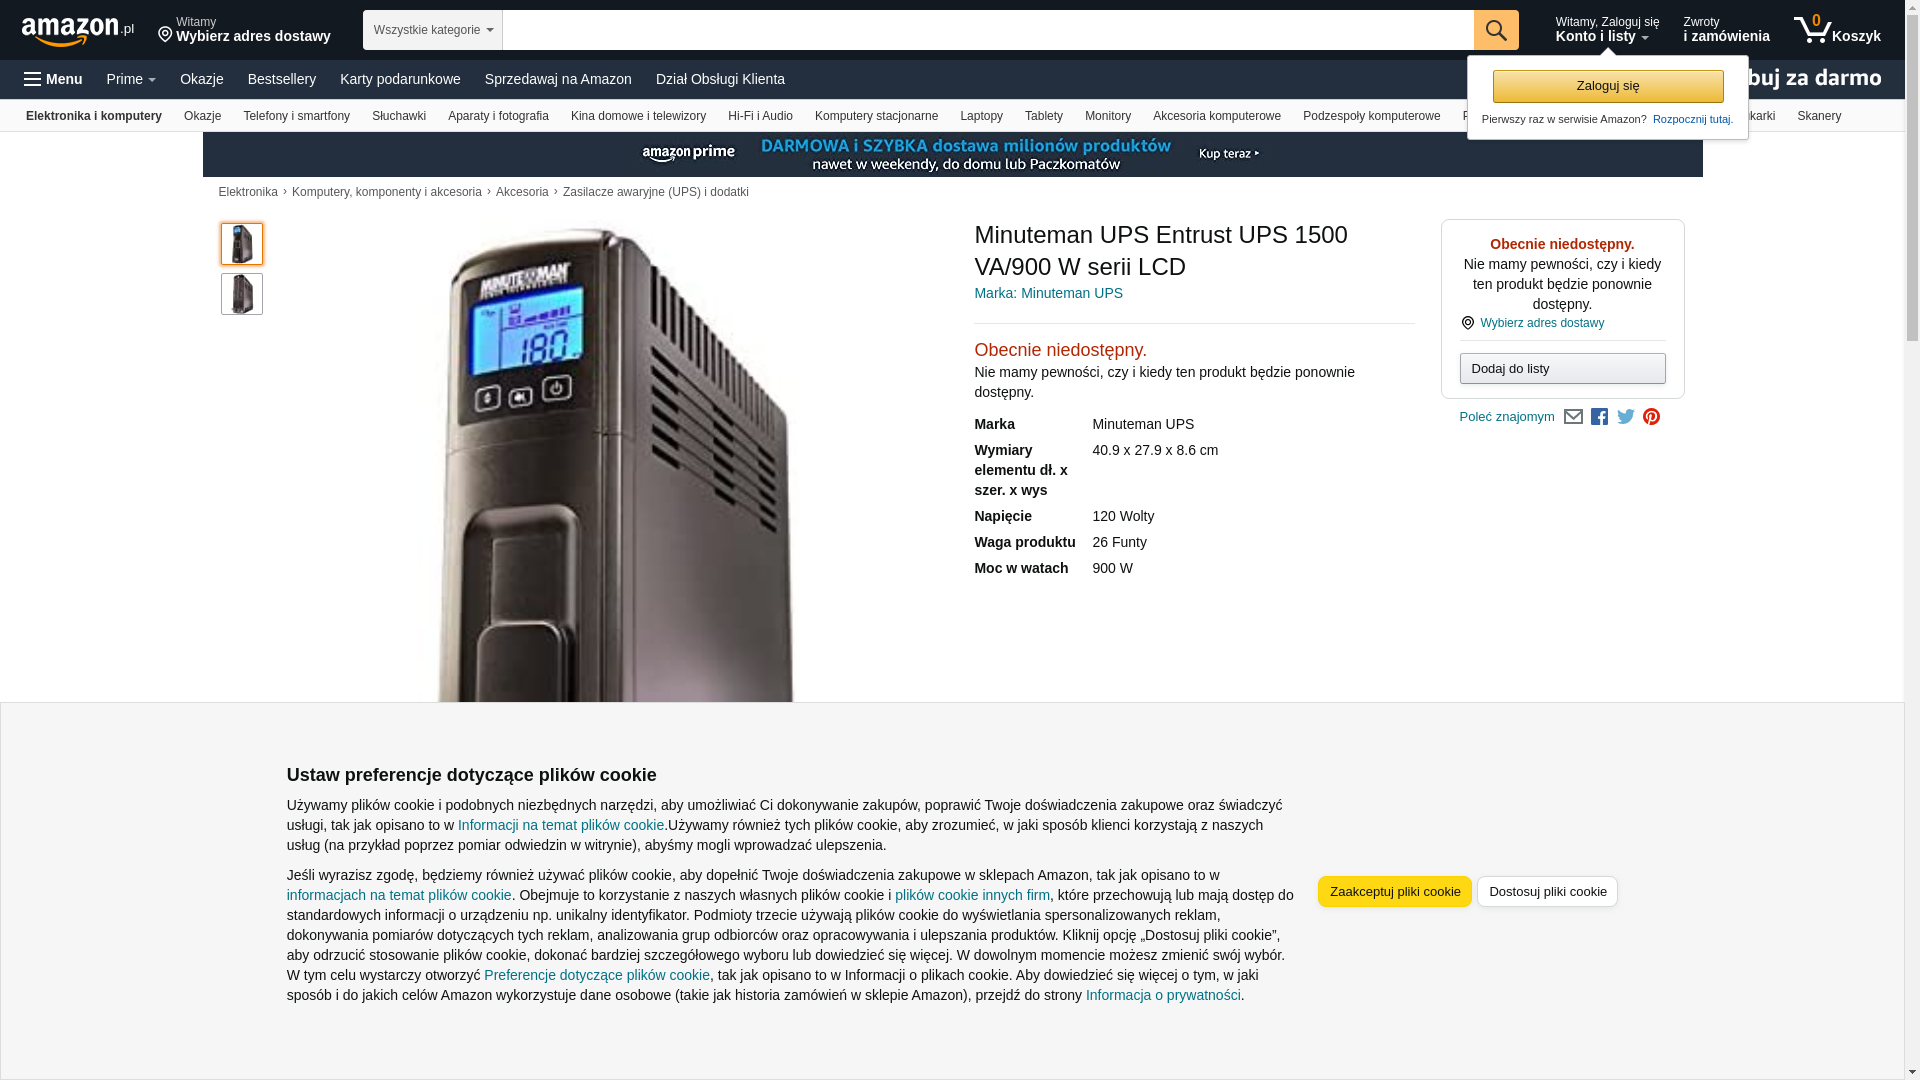Click the search magnifier button
The height and width of the screenshot is (1080, 1920).
click(1496, 30)
